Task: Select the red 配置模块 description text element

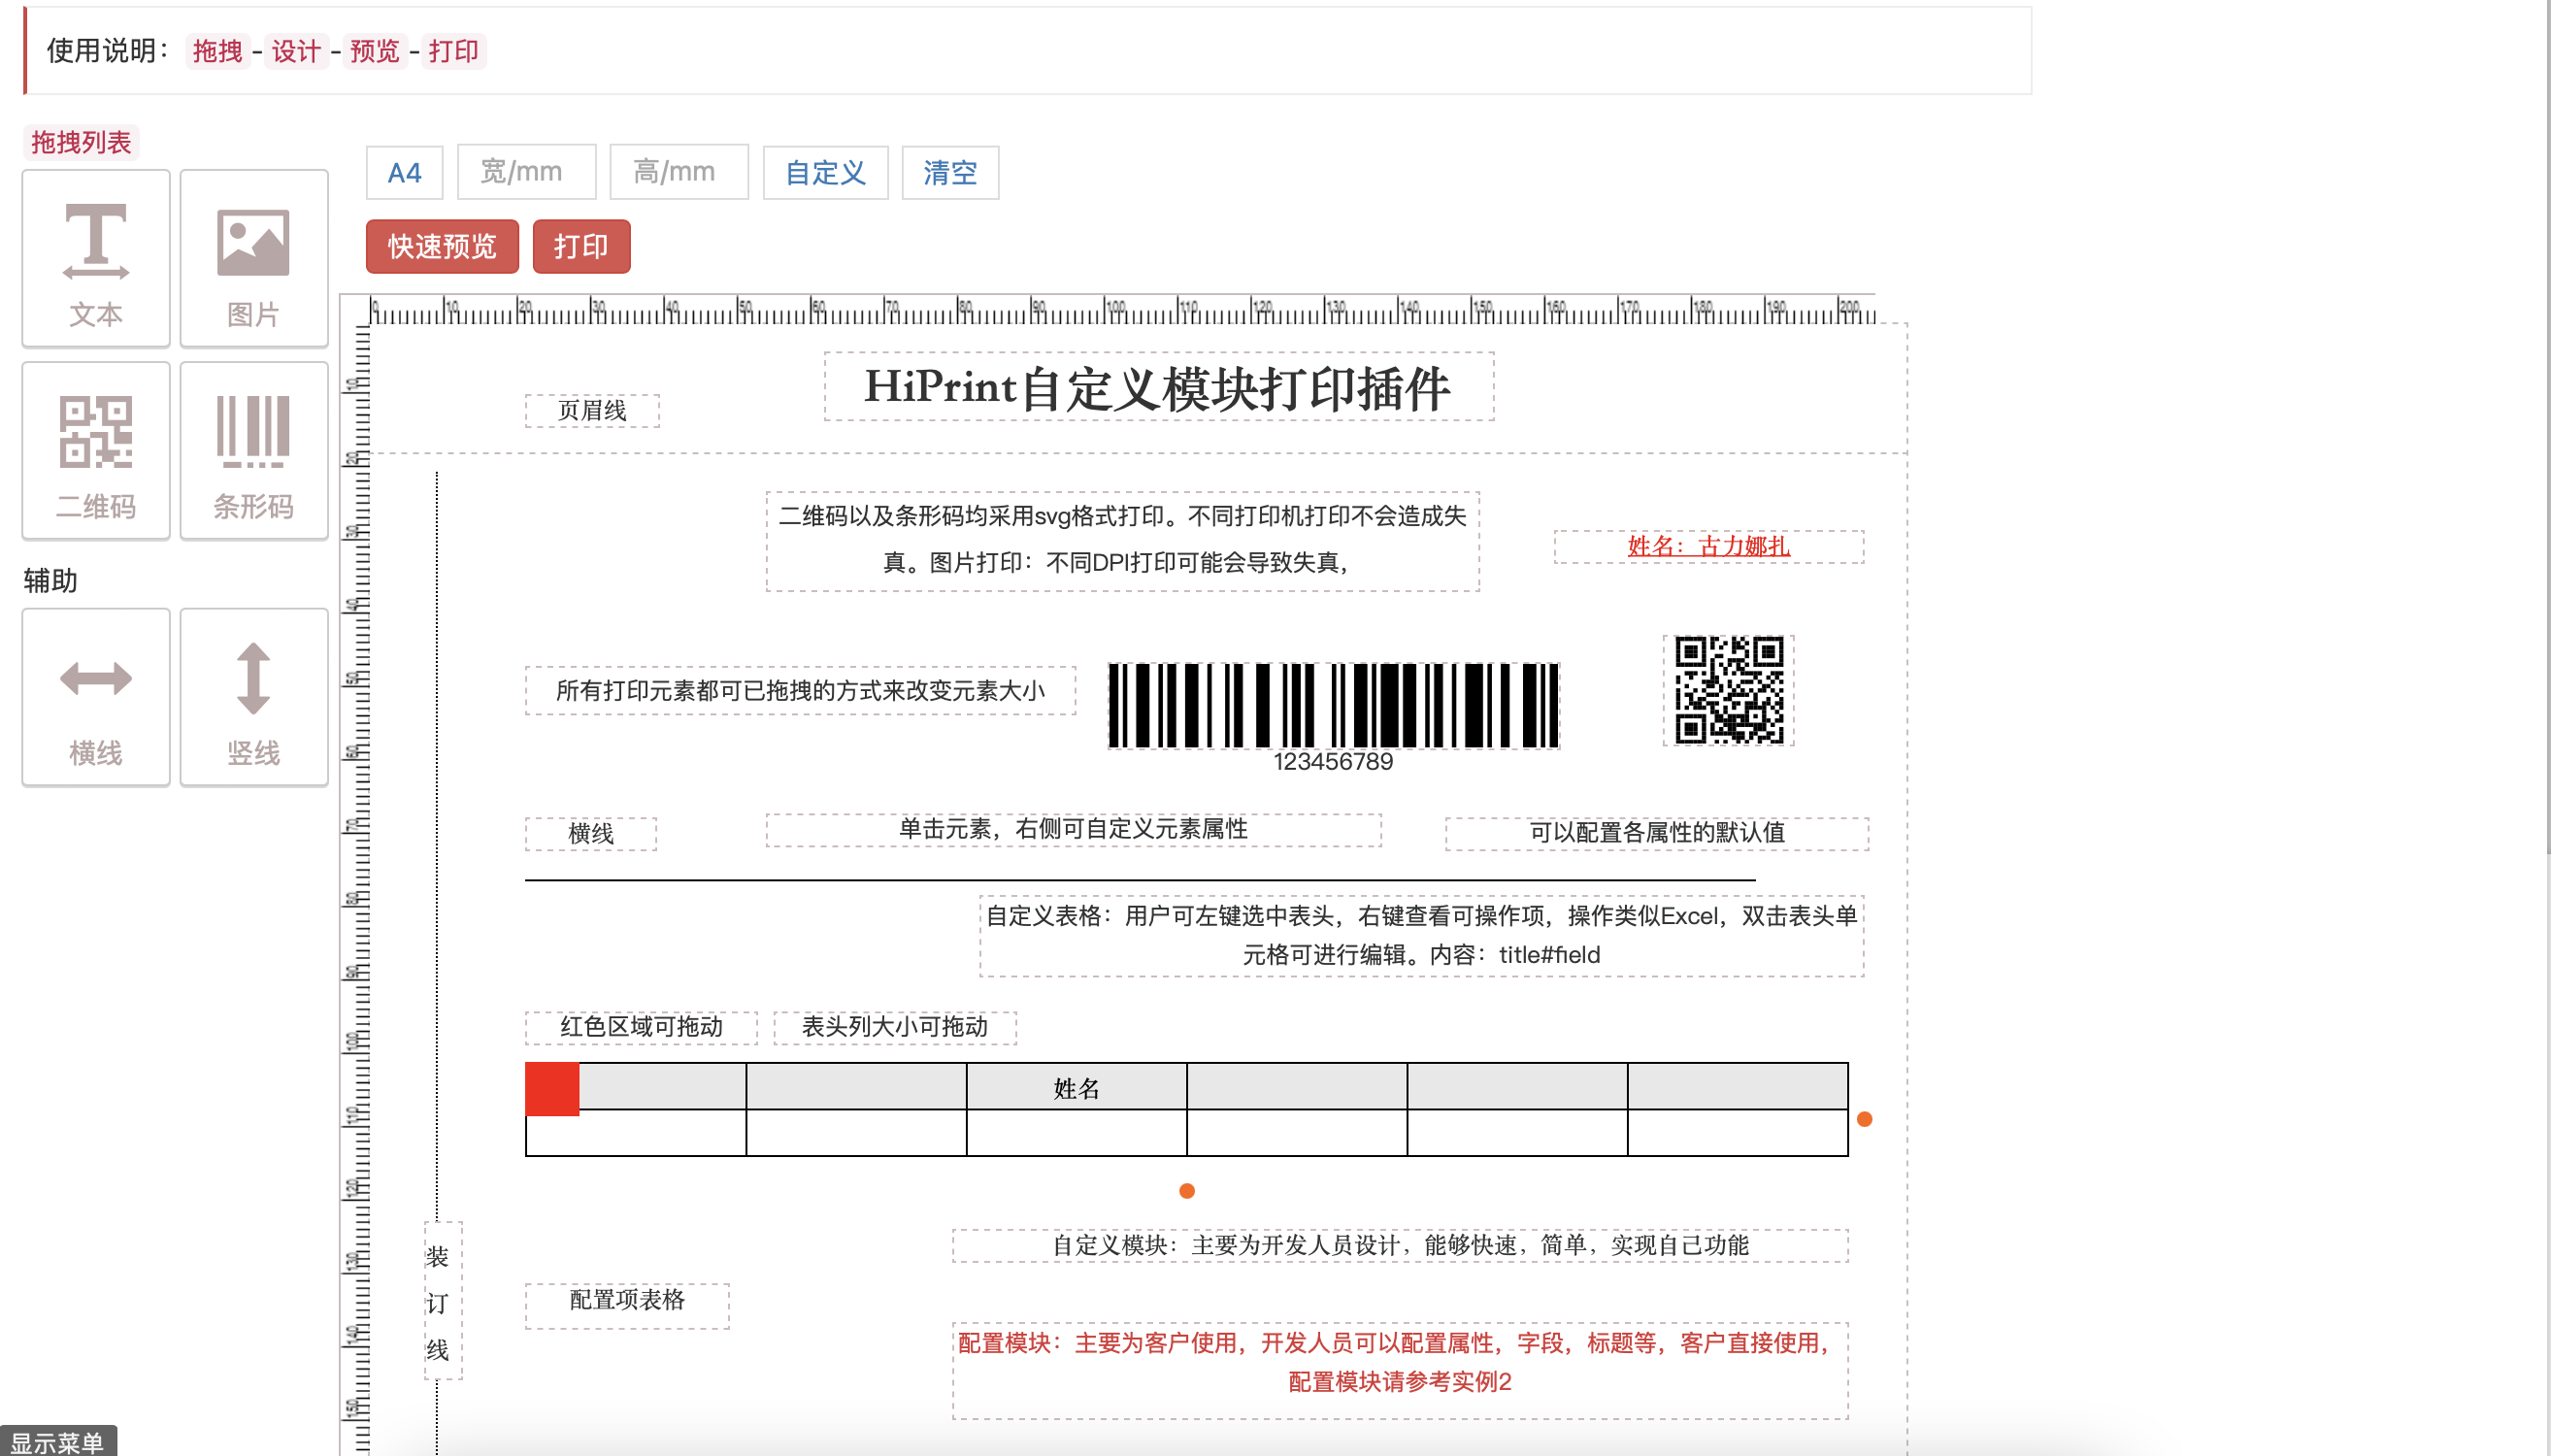Action: [1400, 1370]
